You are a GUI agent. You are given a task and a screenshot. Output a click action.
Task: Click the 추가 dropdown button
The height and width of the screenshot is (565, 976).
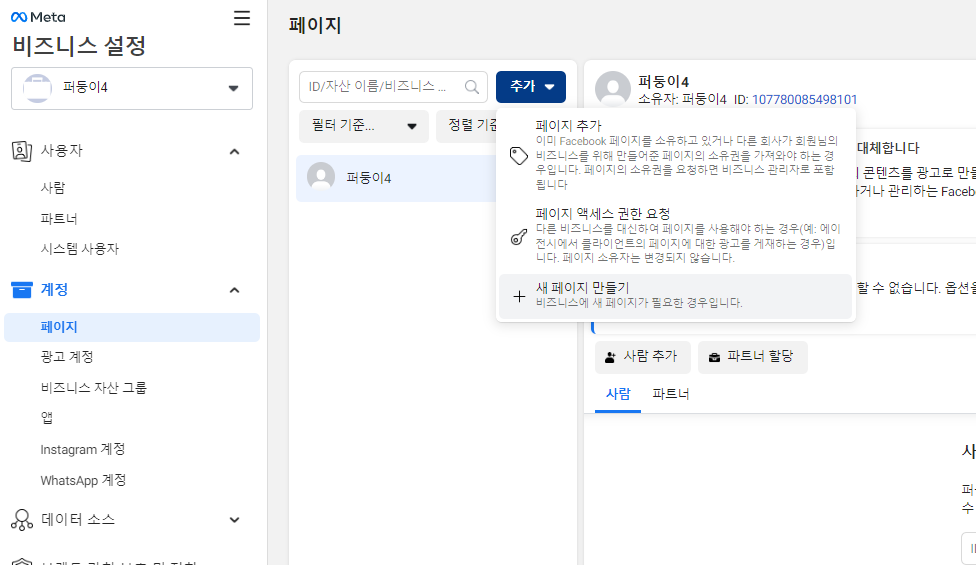tap(531, 87)
